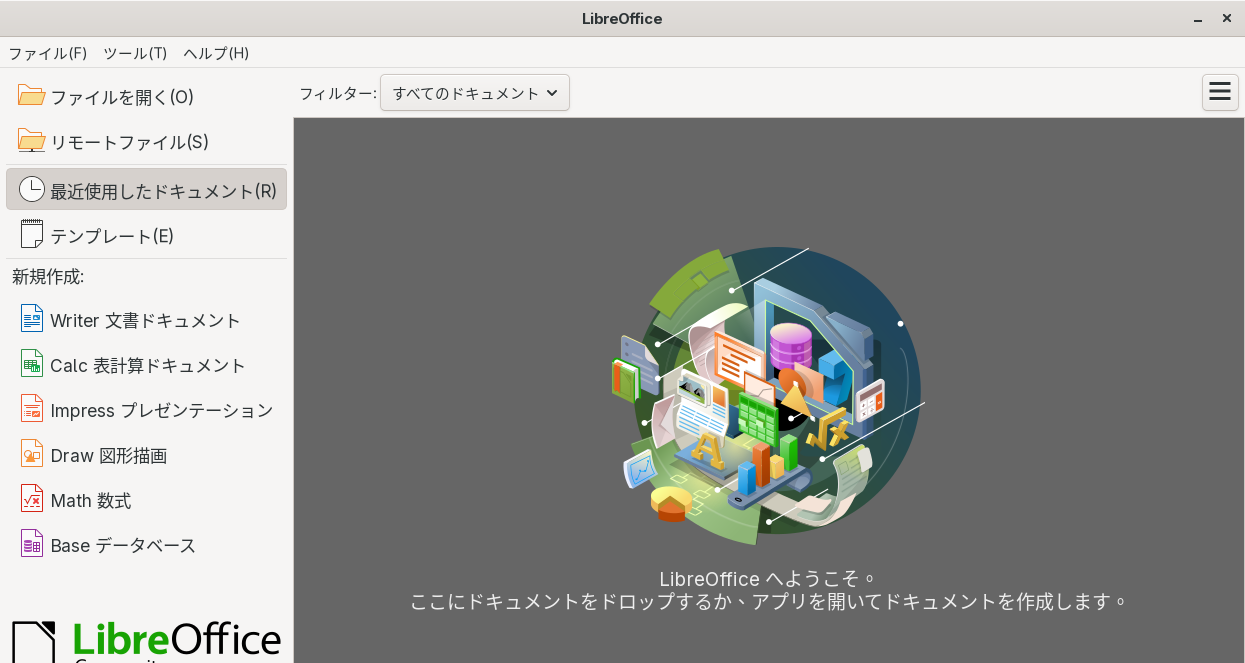Click the Math formula icon
The height and width of the screenshot is (663, 1245).
(x=32, y=499)
